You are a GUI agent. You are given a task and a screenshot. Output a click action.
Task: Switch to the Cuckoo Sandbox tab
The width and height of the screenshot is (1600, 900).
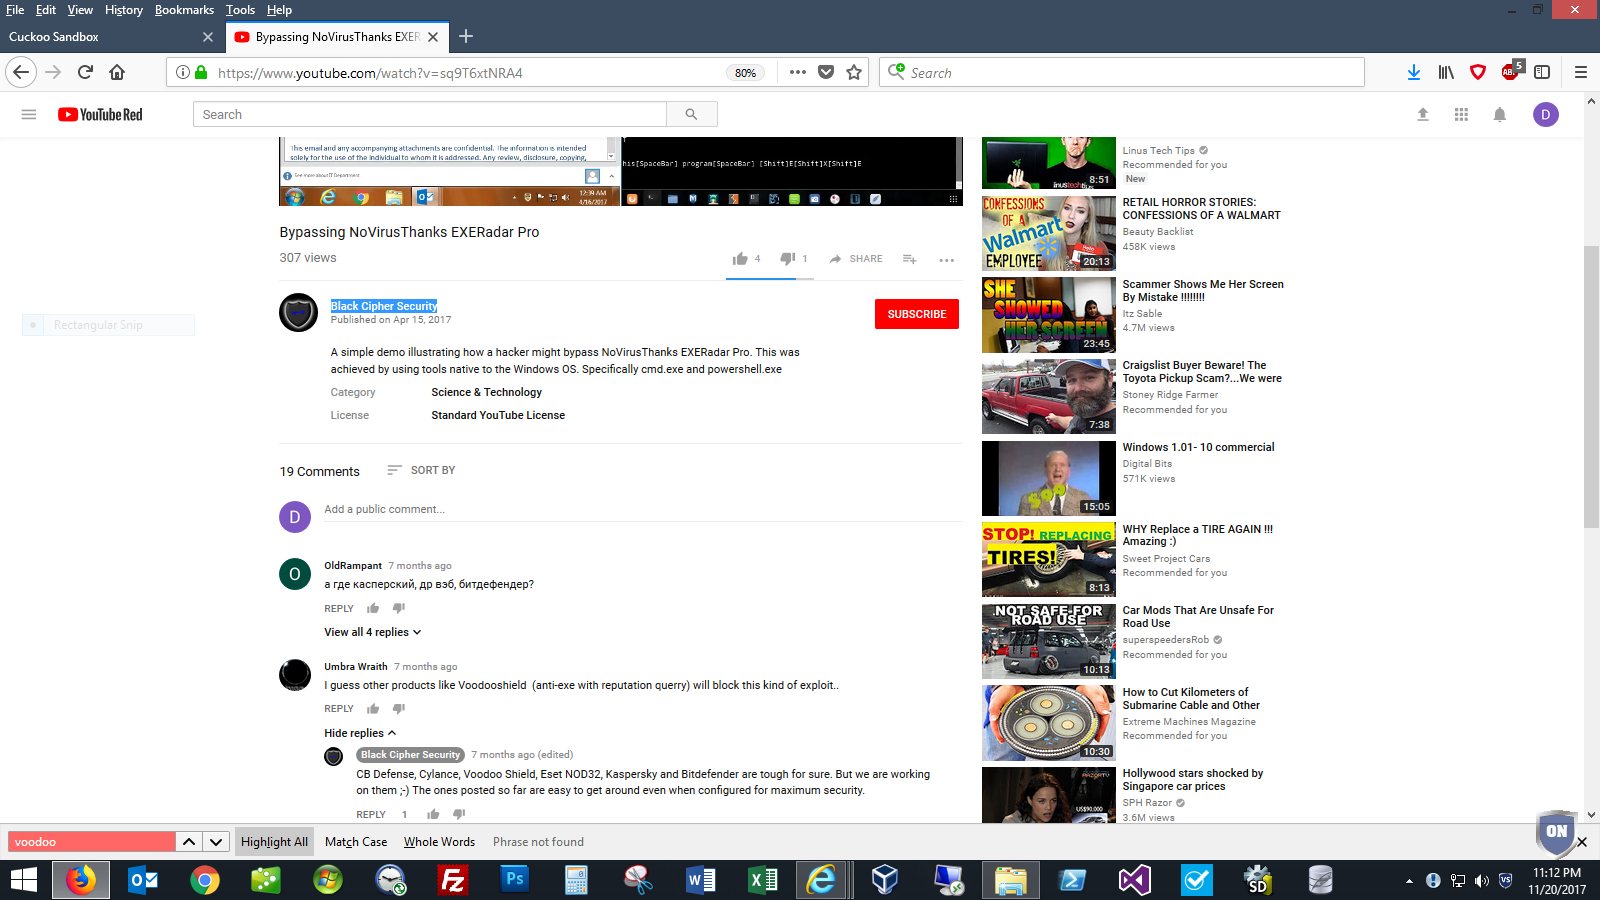point(110,37)
